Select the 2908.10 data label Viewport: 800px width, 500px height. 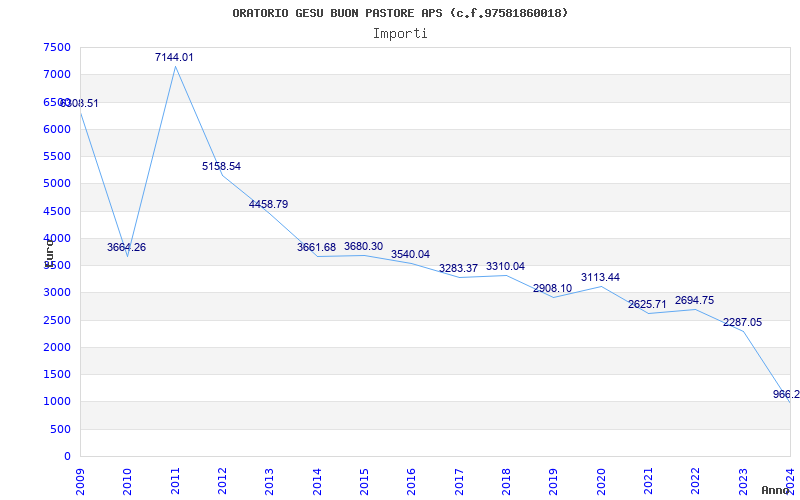(x=553, y=289)
